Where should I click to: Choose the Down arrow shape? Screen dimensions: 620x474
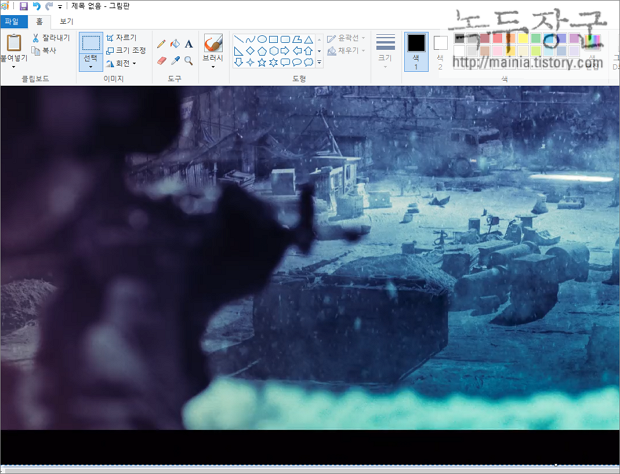click(x=238, y=62)
